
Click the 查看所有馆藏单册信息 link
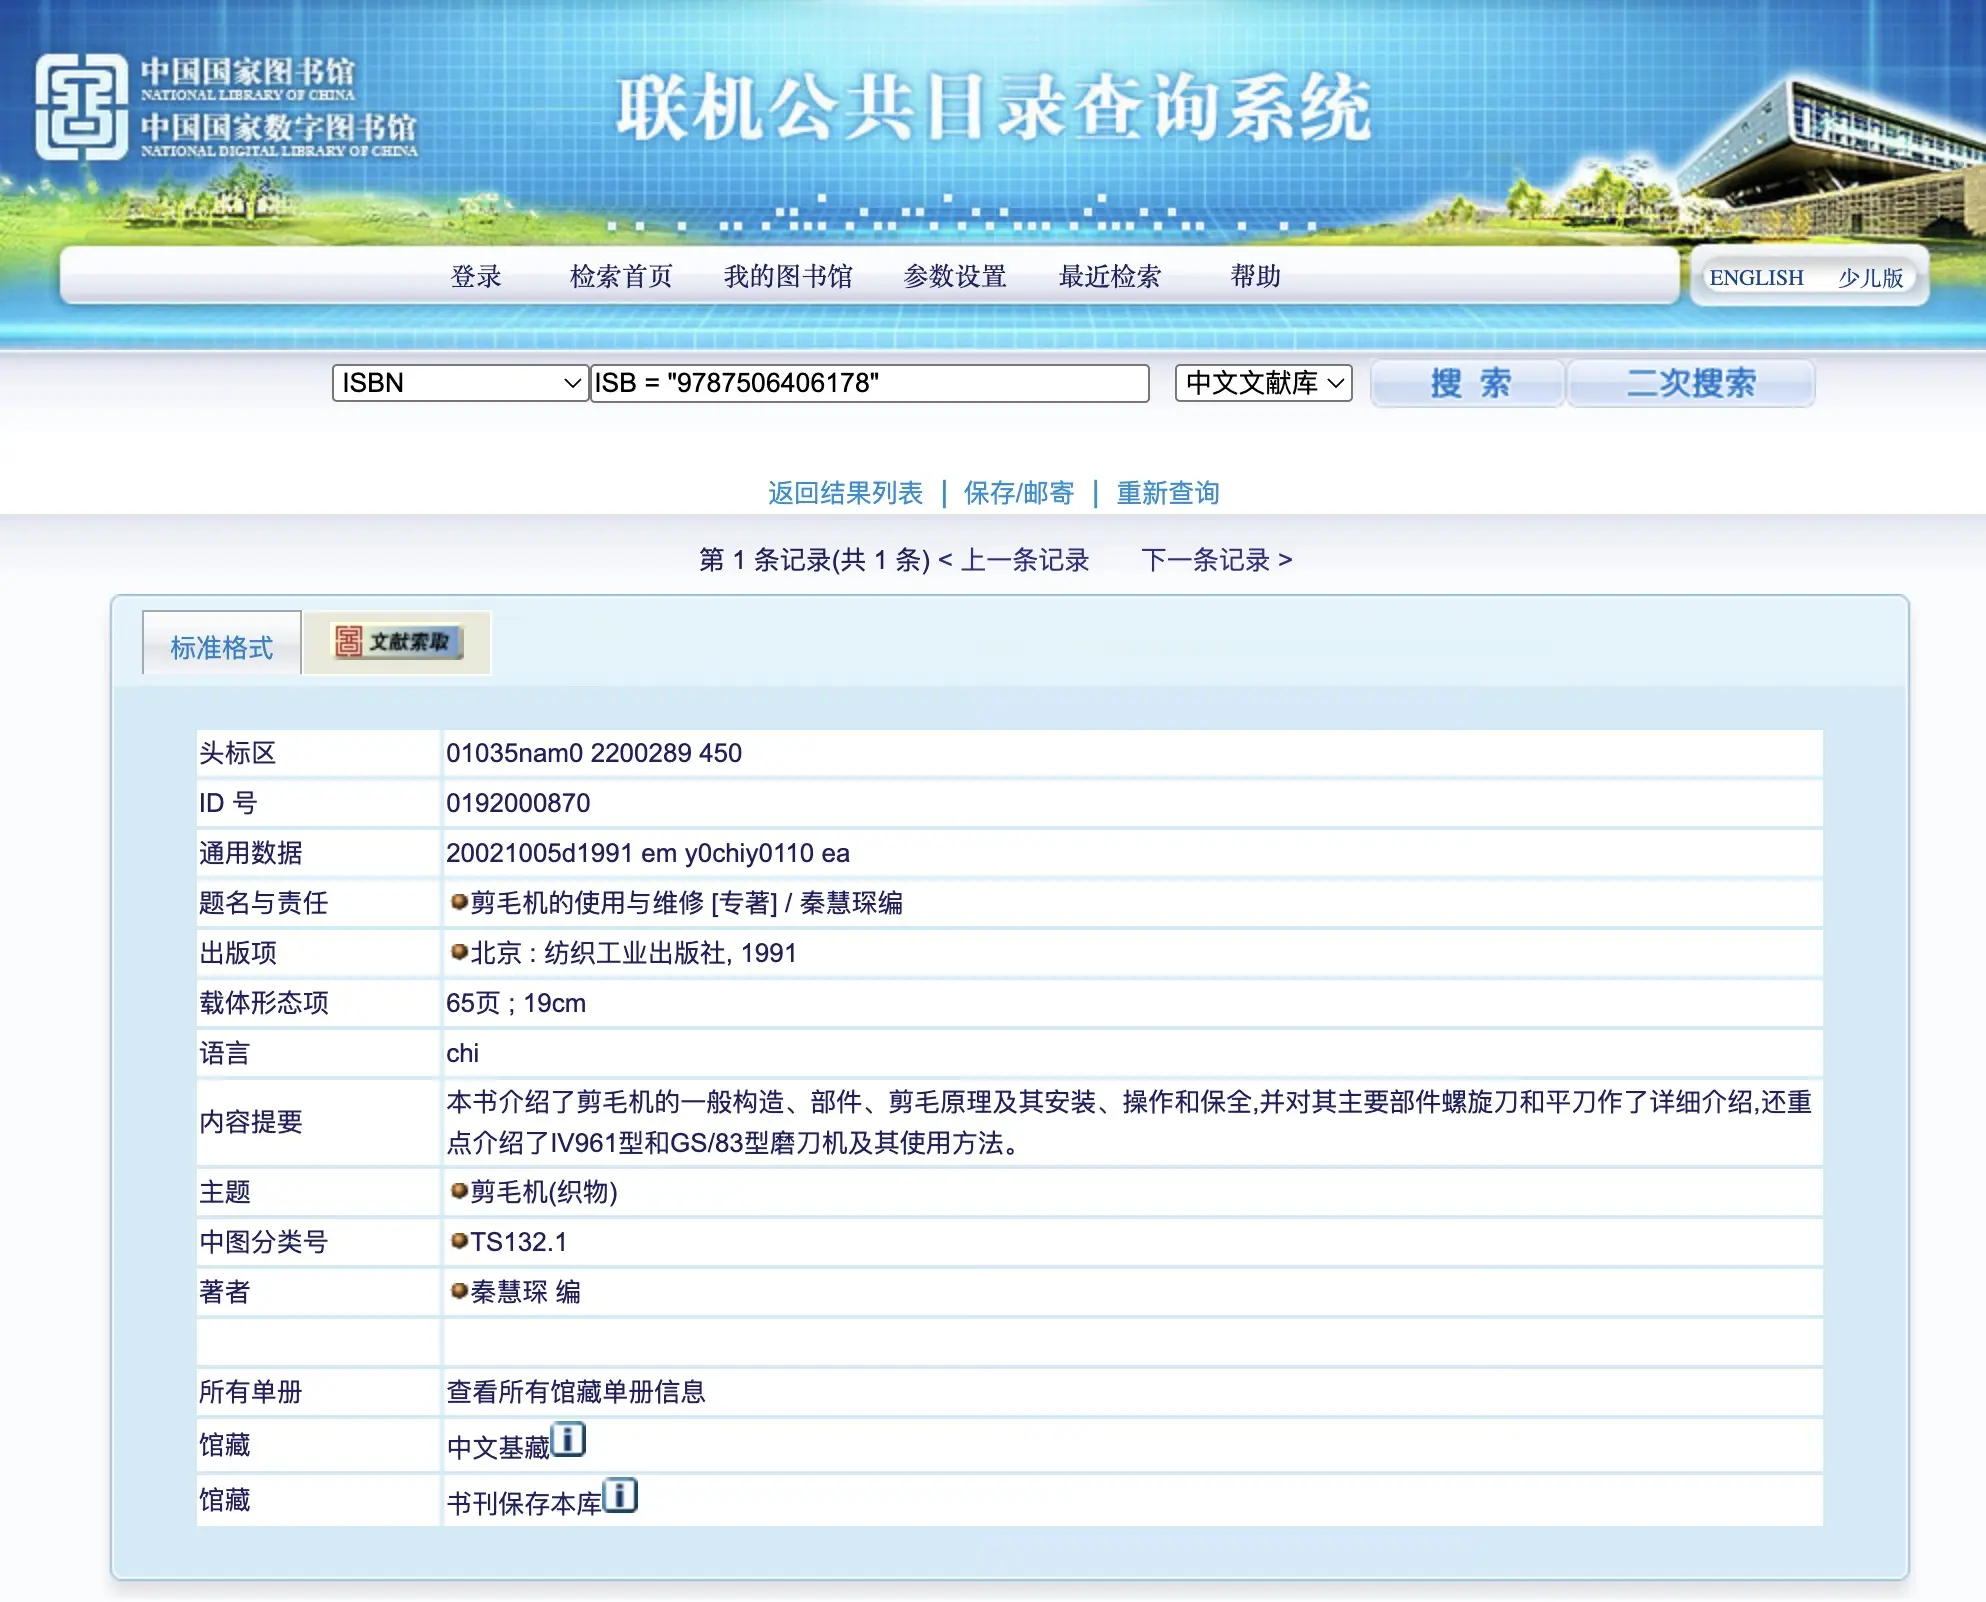tap(575, 1391)
